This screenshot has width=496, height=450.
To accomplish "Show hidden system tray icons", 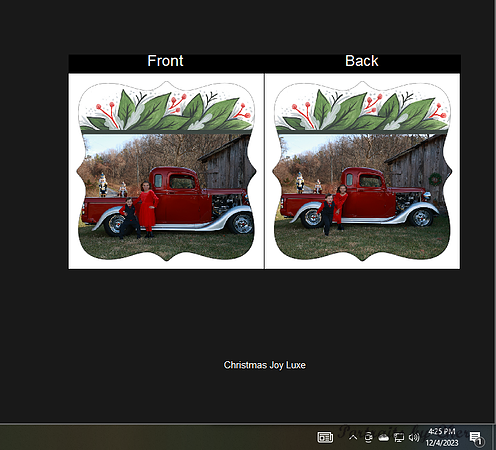I will (x=353, y=437).
